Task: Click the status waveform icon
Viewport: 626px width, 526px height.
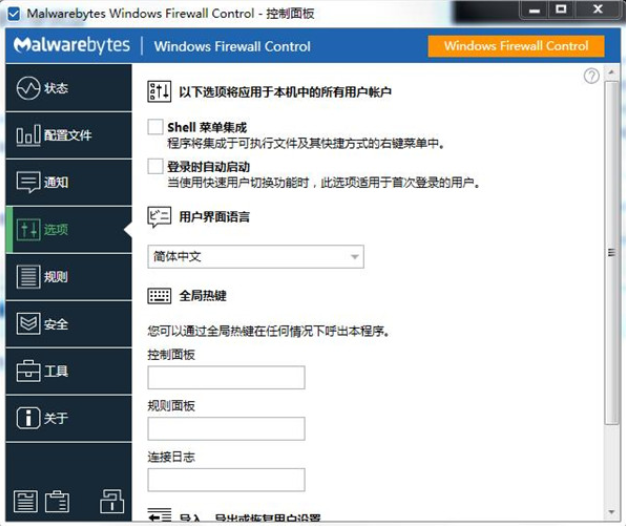Action: [x=28, y=88]
